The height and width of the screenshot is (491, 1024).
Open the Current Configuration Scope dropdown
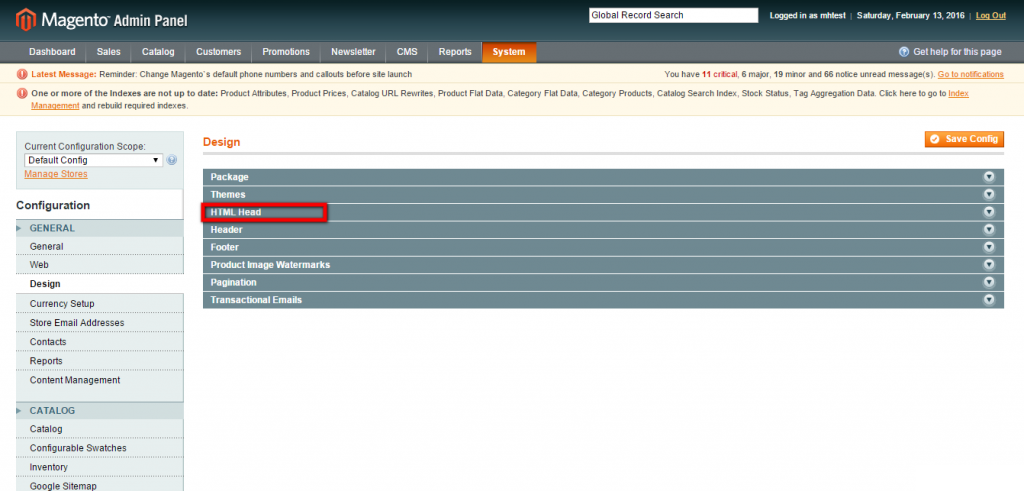pos(93,160)
